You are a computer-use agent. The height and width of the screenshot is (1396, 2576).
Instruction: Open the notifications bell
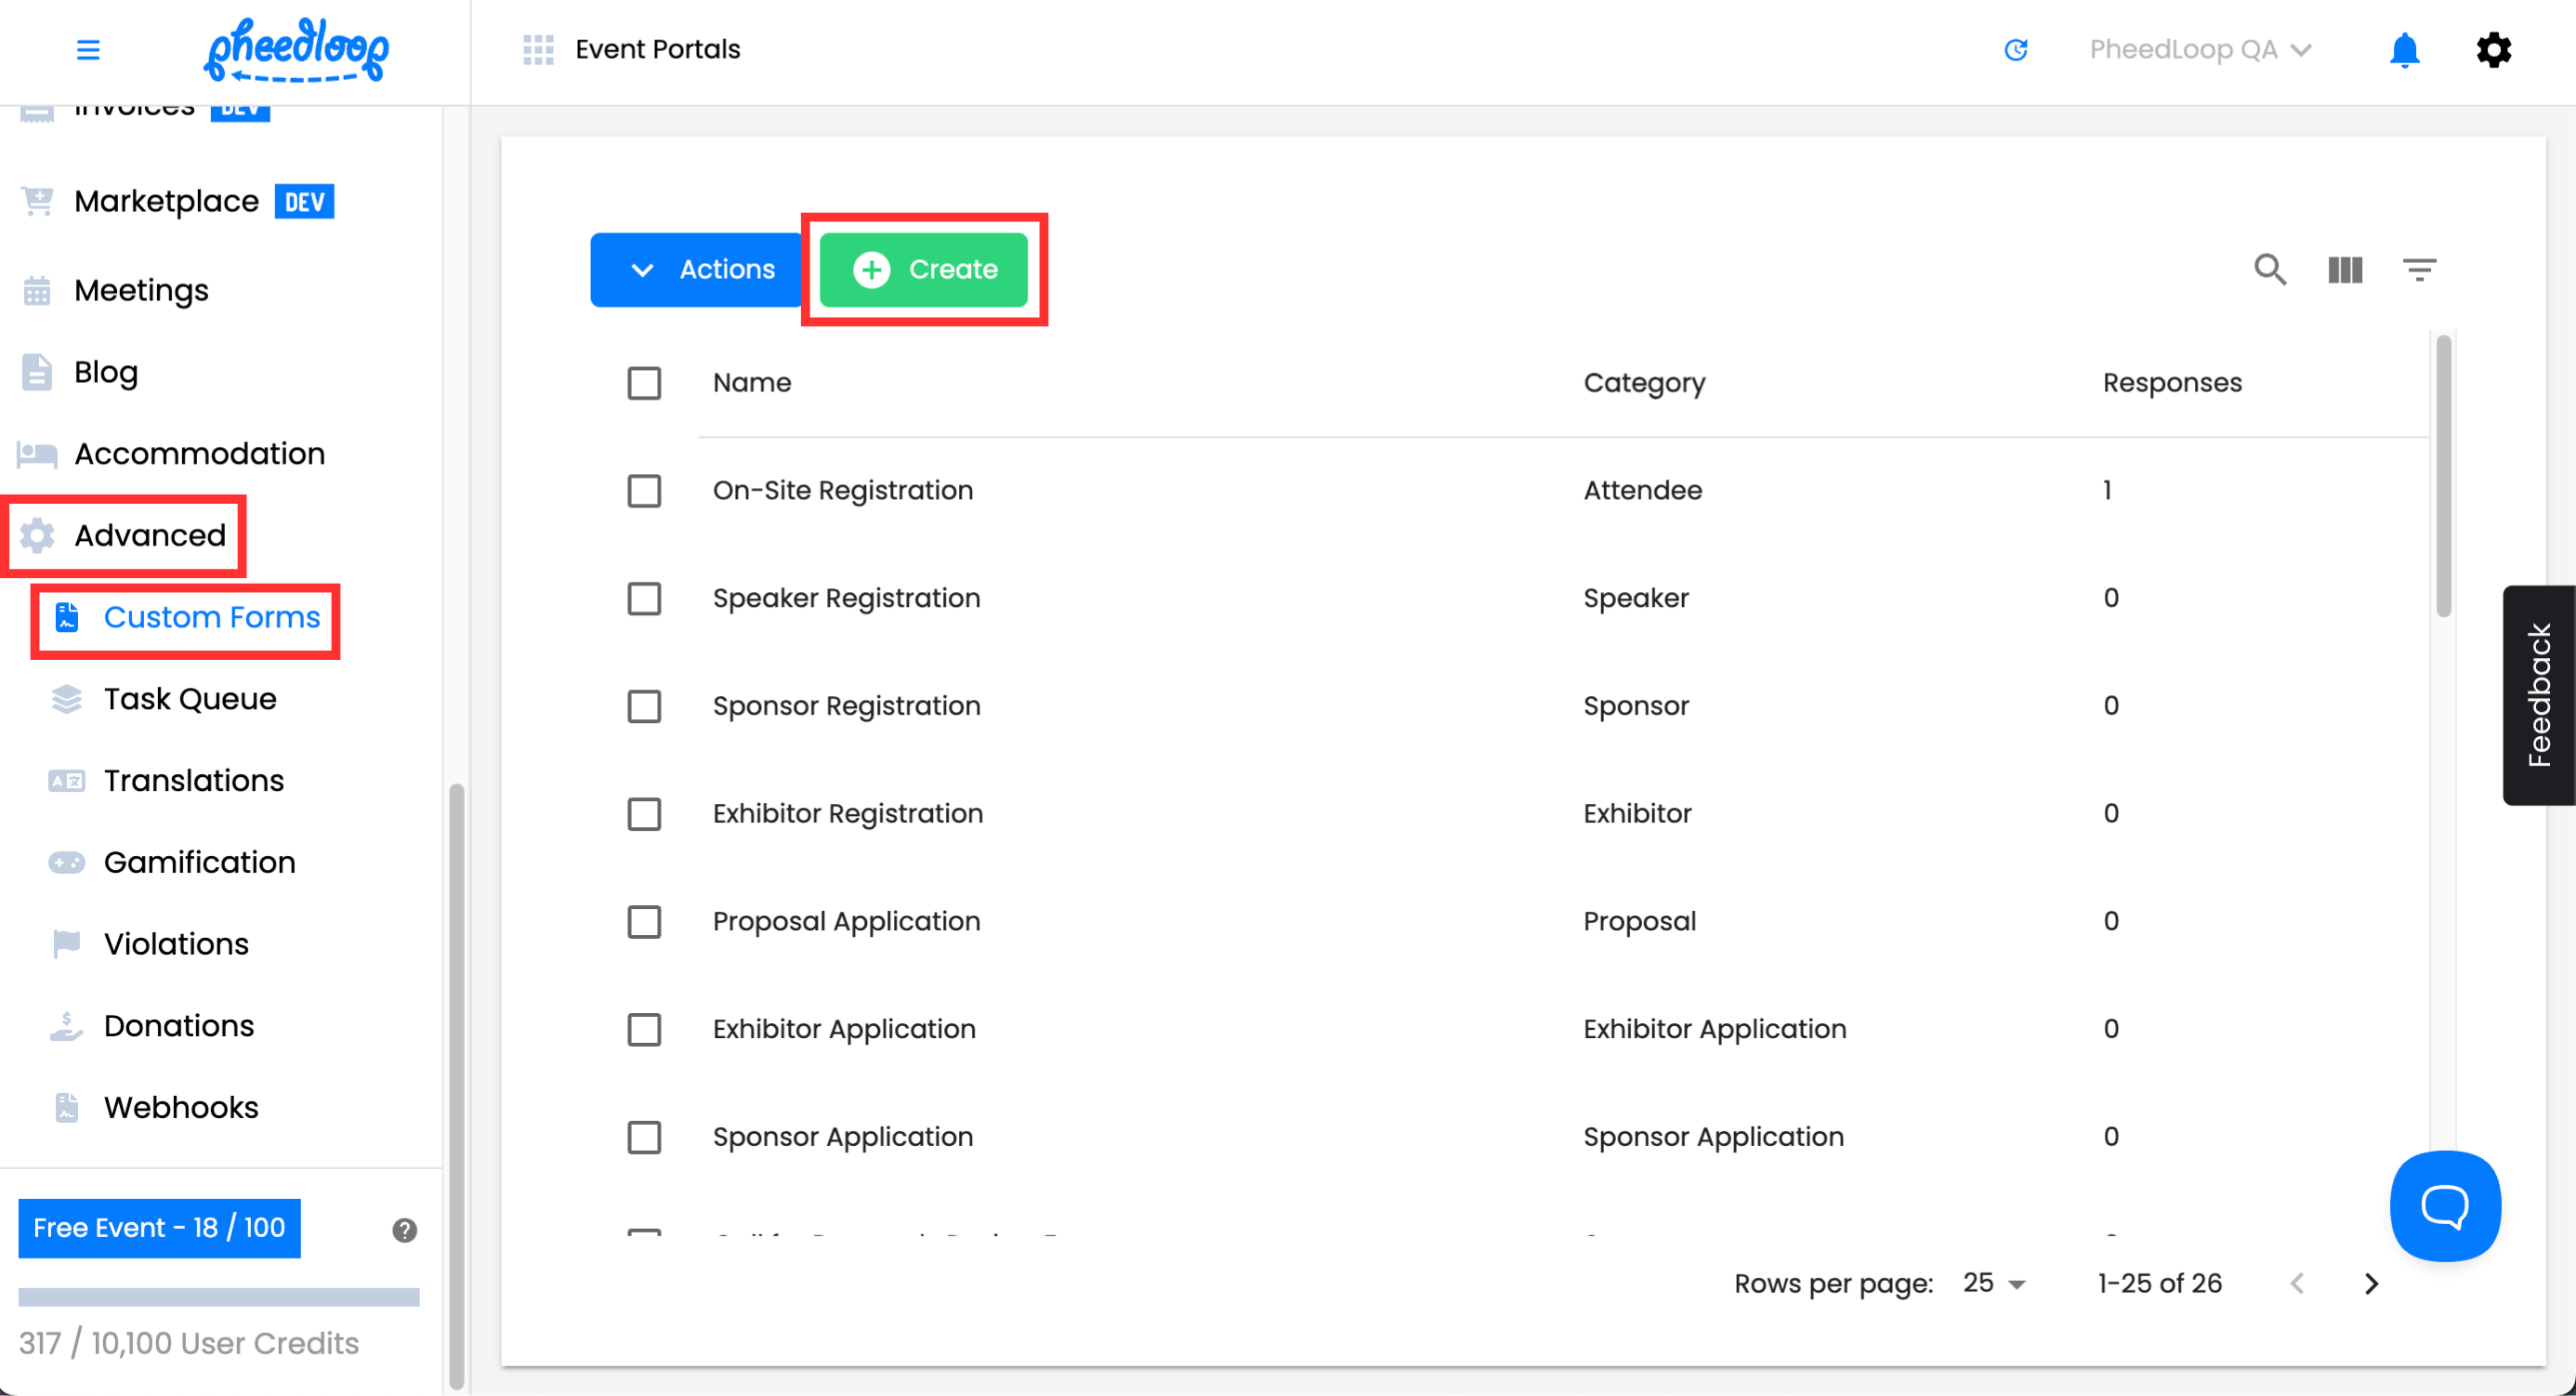point(2404,49)
